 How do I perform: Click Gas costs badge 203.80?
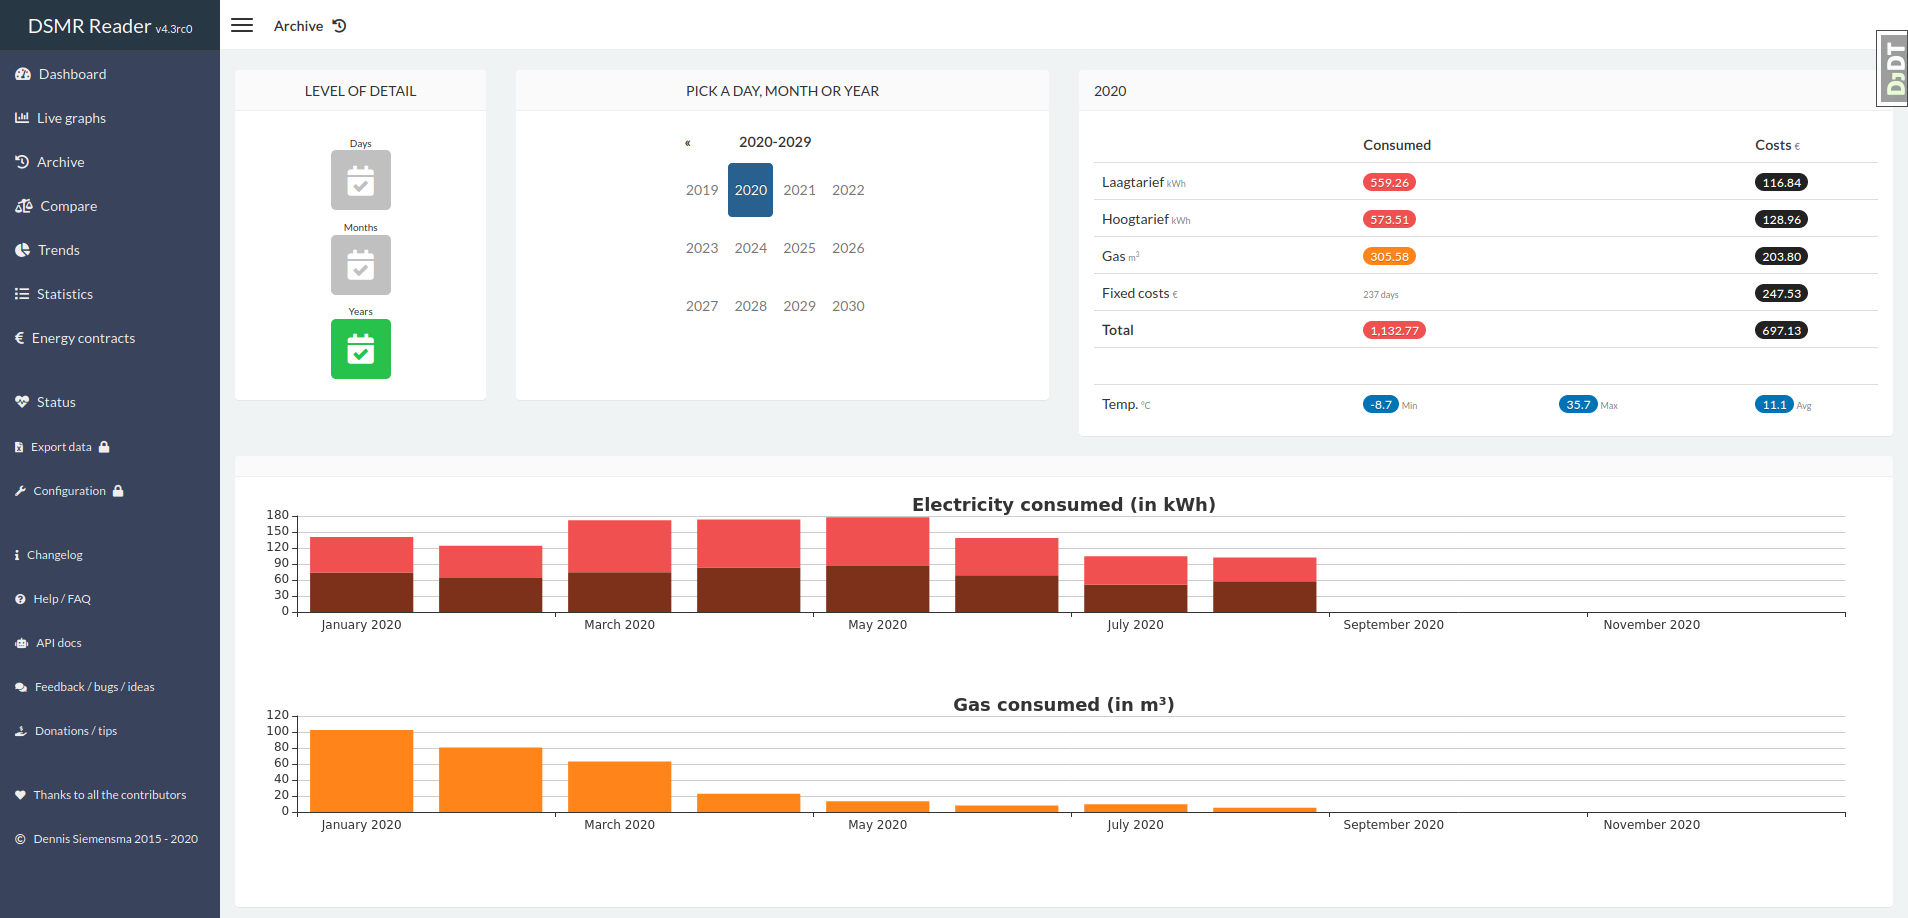click(x=1781, y=256)
